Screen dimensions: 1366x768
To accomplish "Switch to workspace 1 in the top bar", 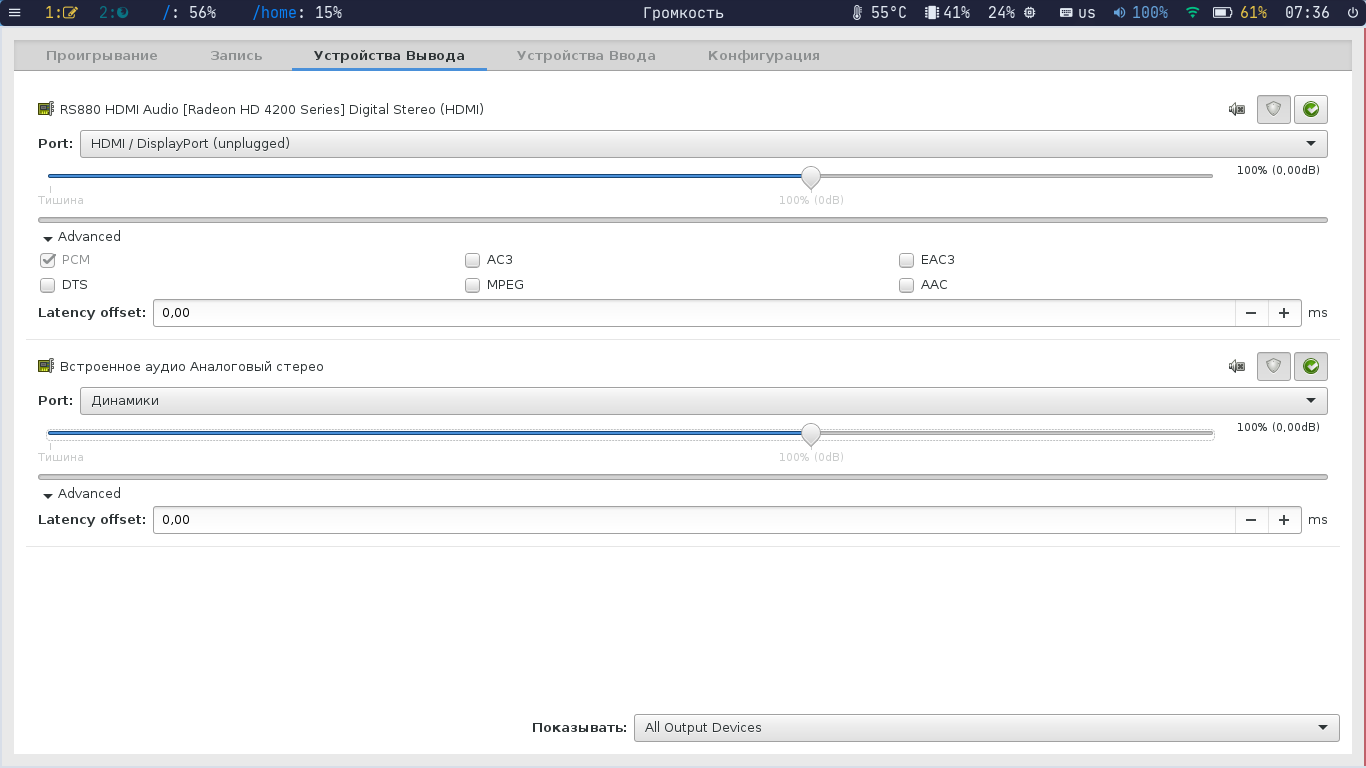I will (x=61, y=13).
